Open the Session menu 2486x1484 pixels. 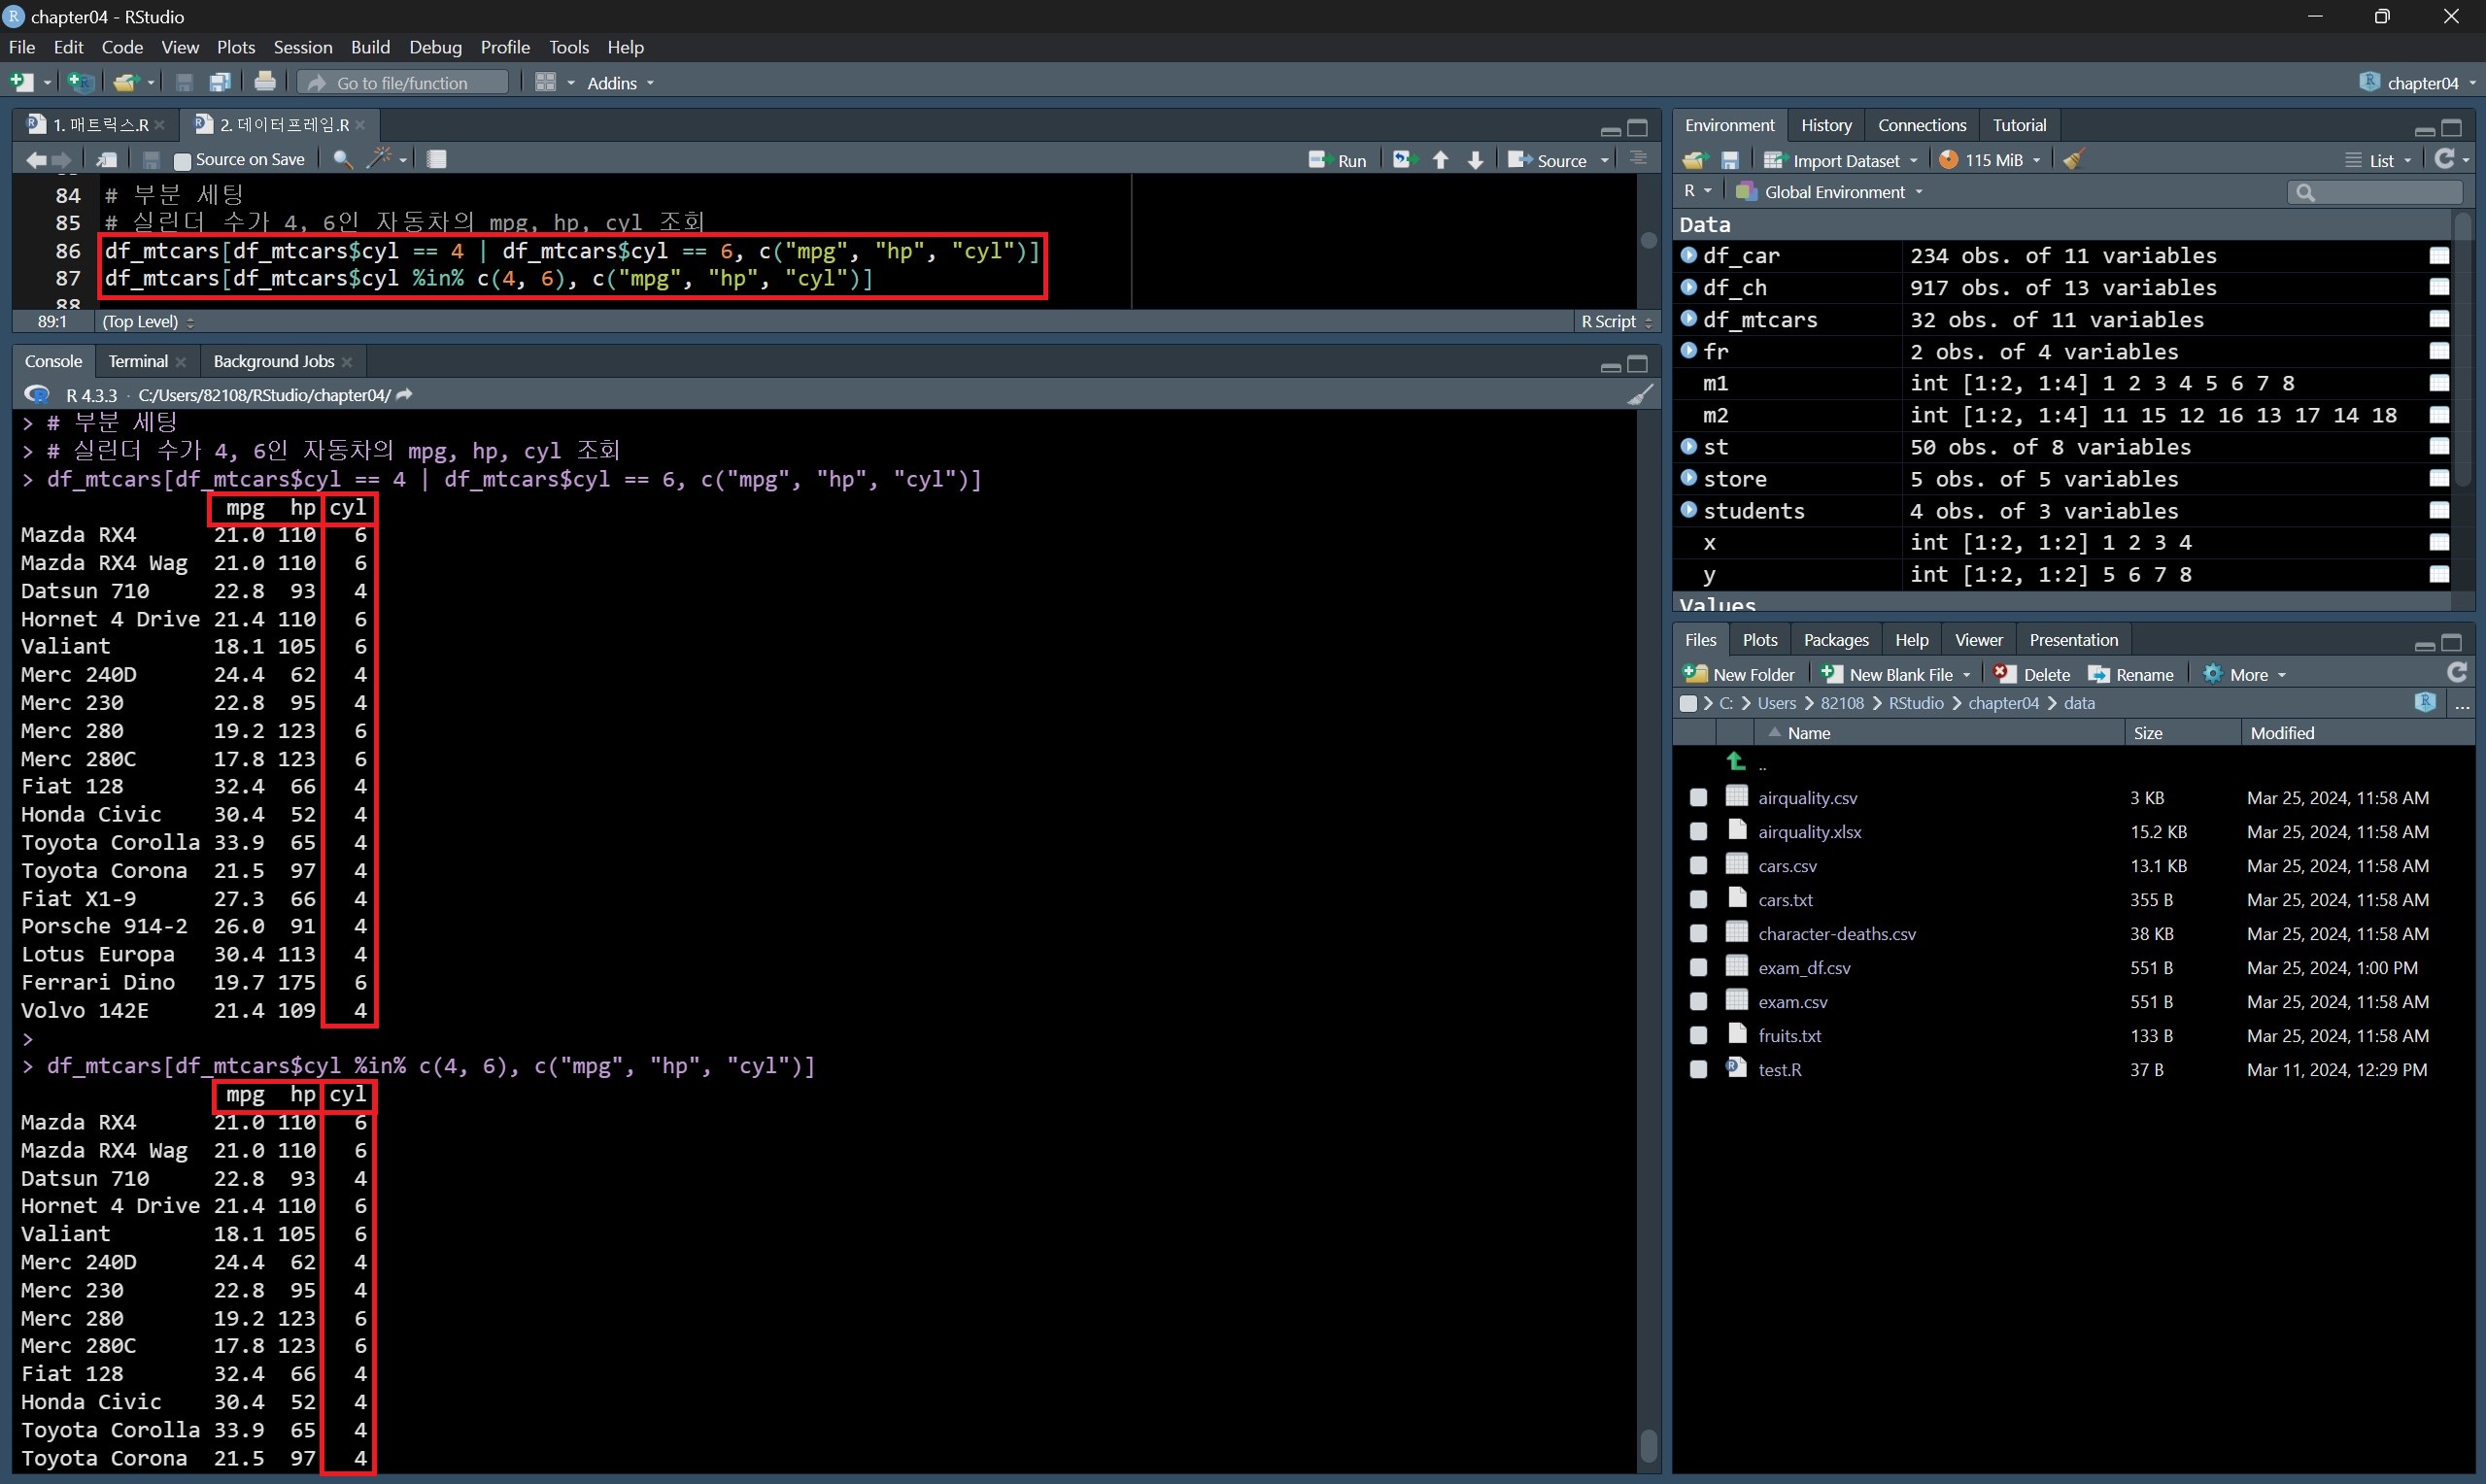[x=302, y=47]
